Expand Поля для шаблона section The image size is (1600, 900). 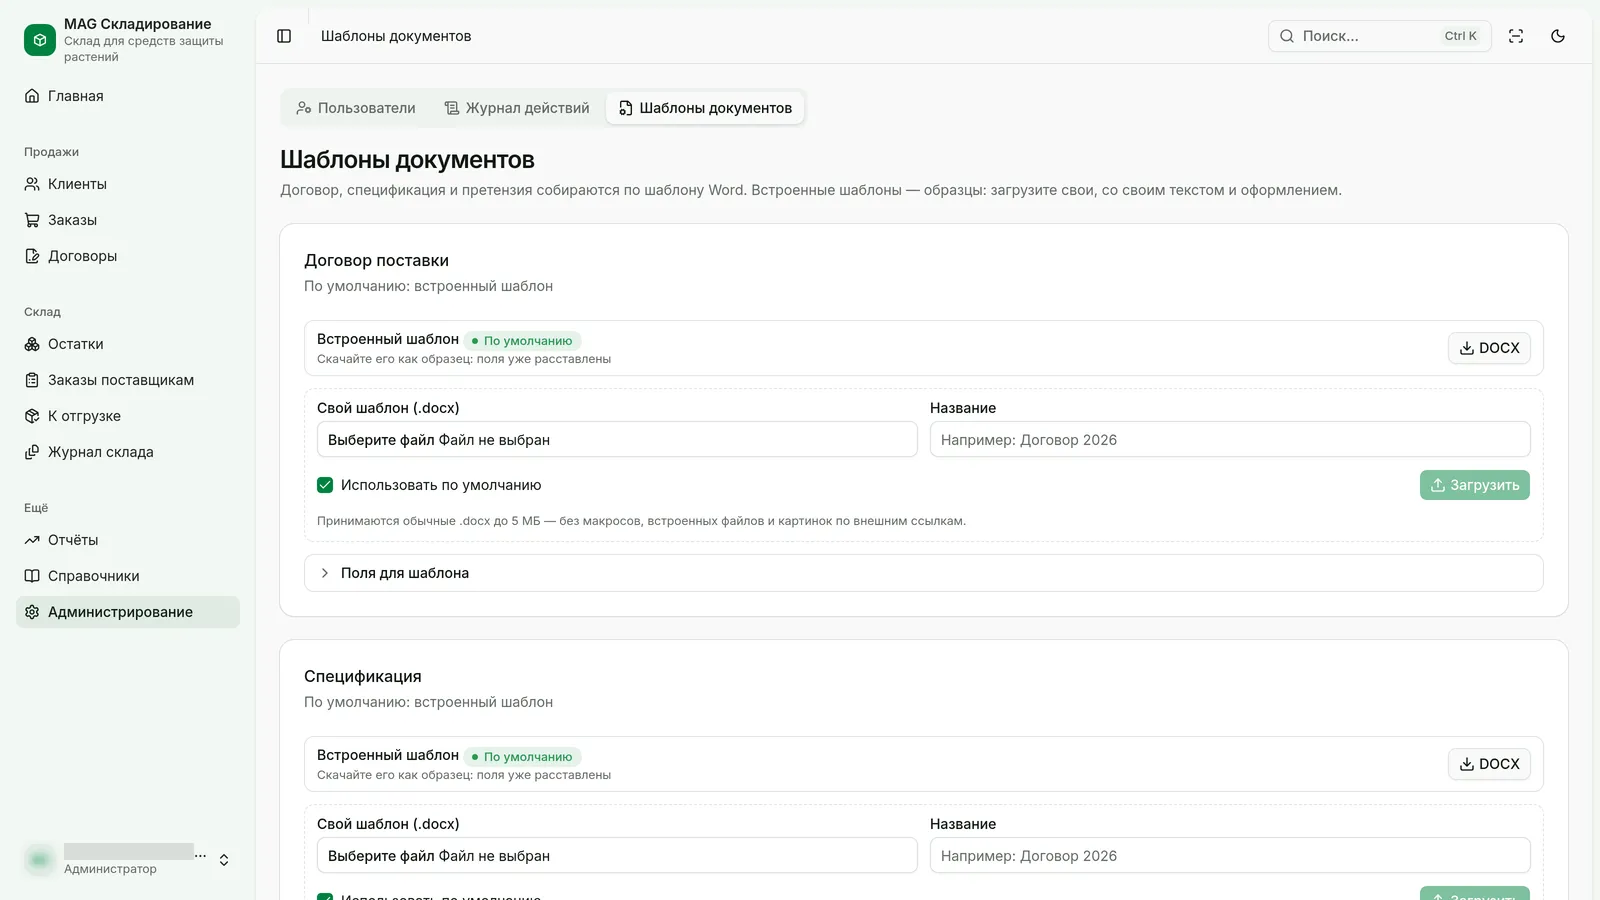point(924,573)
